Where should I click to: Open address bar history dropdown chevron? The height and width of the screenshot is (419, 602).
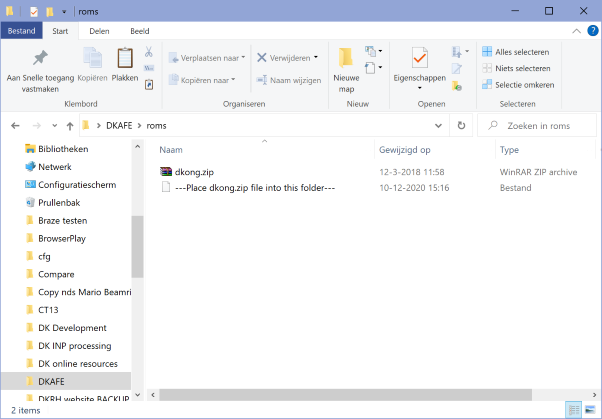[438, 126]
